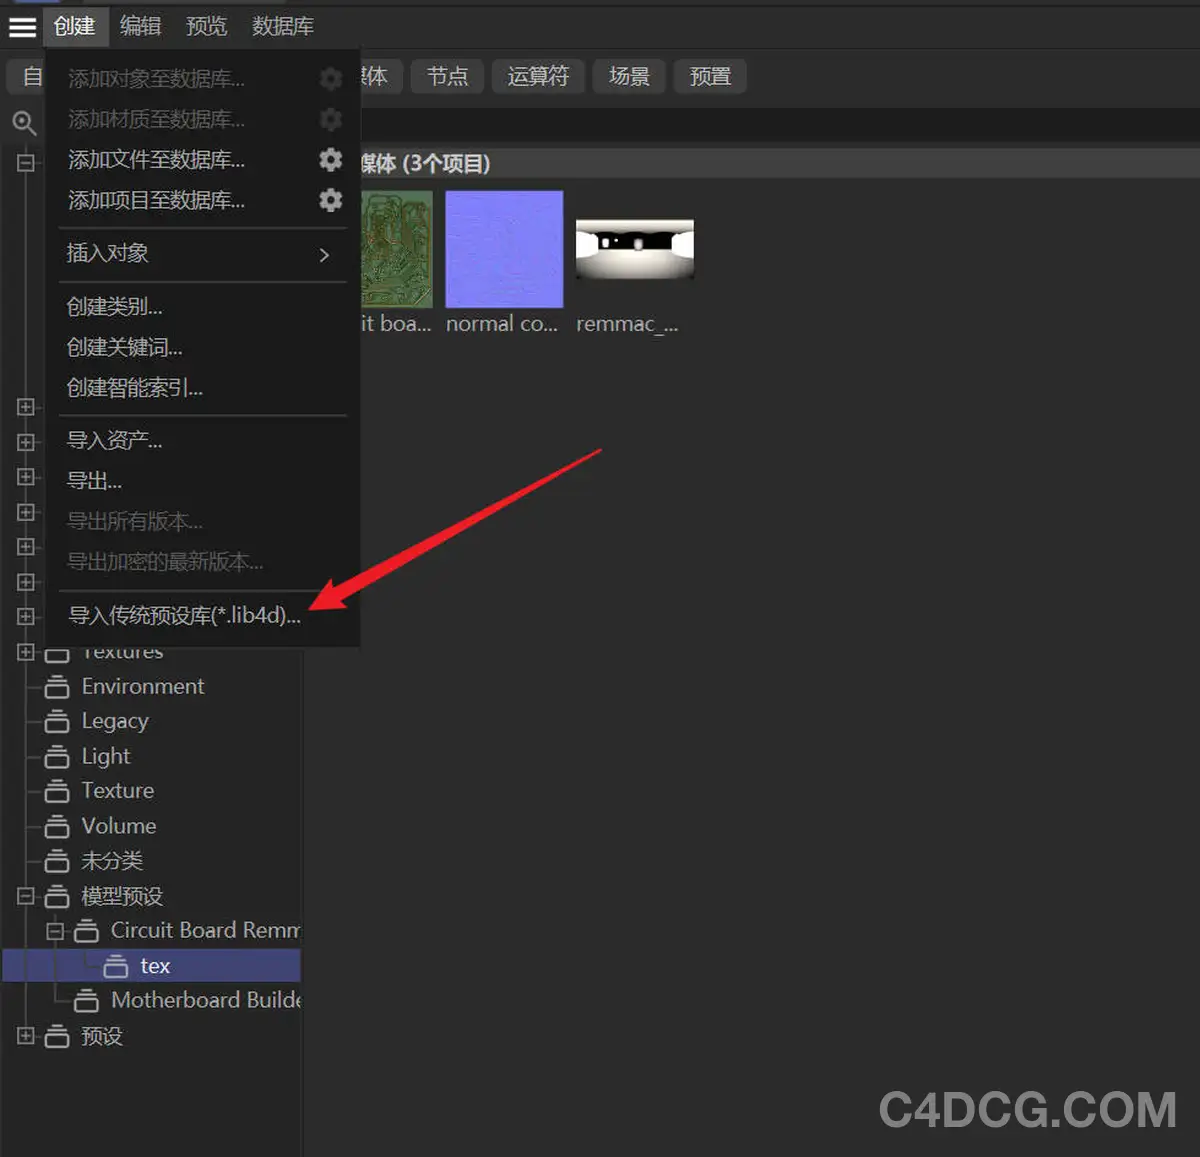
Task: Choose 导入资产 from the create menu
Action: point(114,440)
